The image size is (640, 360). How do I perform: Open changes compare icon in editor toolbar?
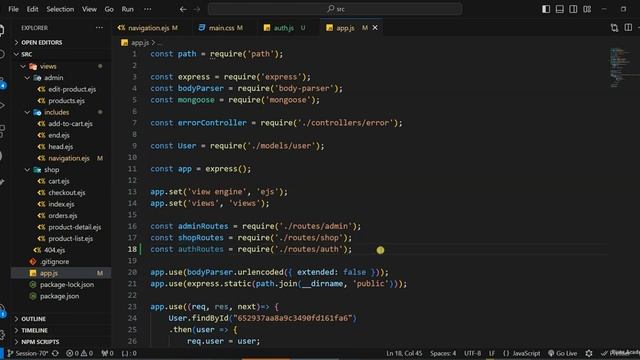(x=614, y=28)
